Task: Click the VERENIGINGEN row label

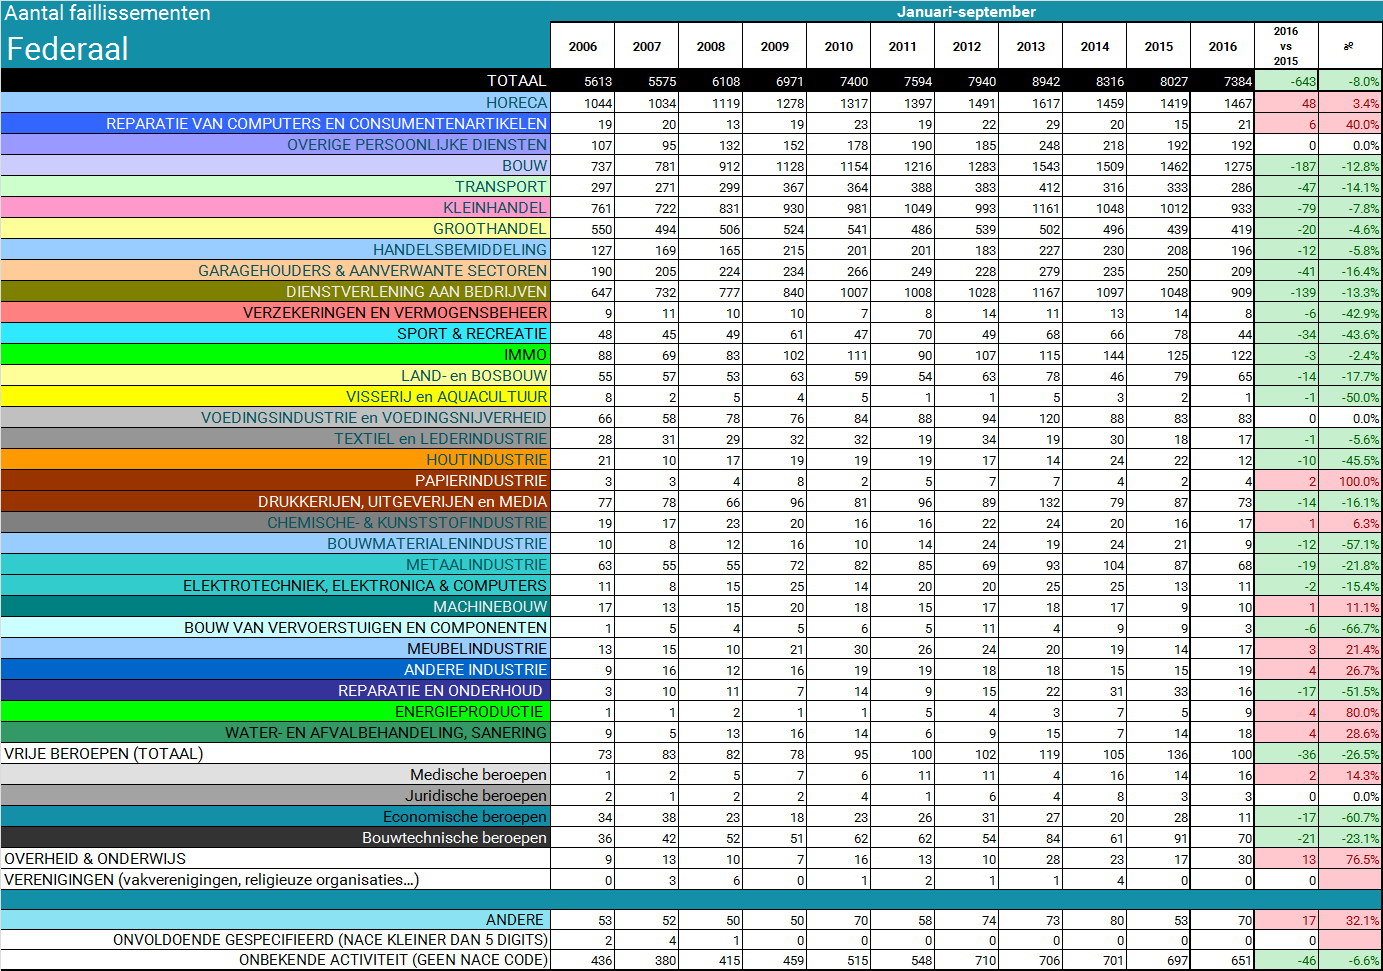Action: click(x=211, y=879)
